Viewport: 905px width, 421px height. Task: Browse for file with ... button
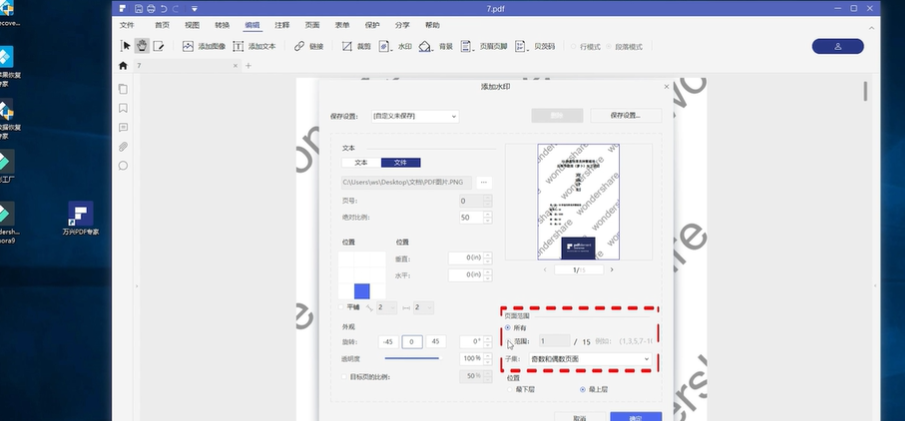(484, 182)
